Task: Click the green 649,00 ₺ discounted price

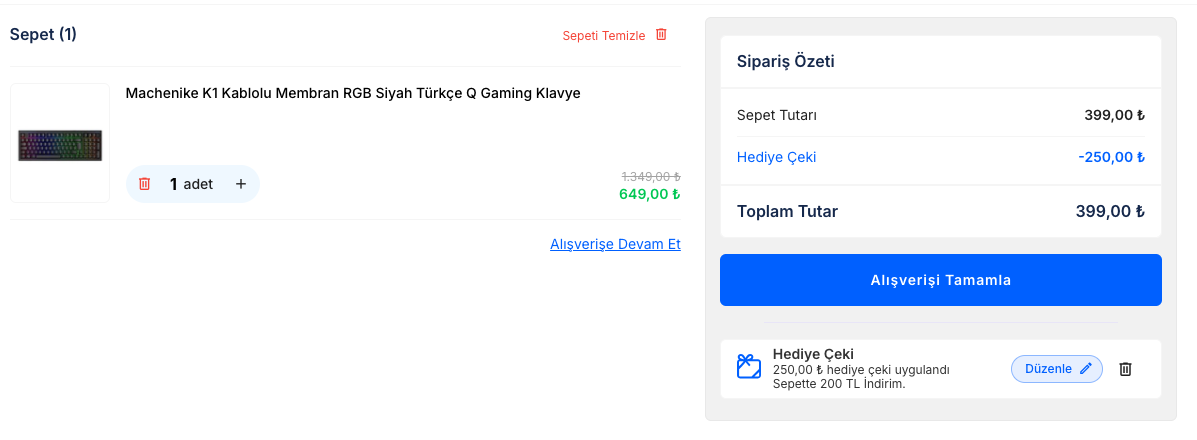Action: (649, 194)
